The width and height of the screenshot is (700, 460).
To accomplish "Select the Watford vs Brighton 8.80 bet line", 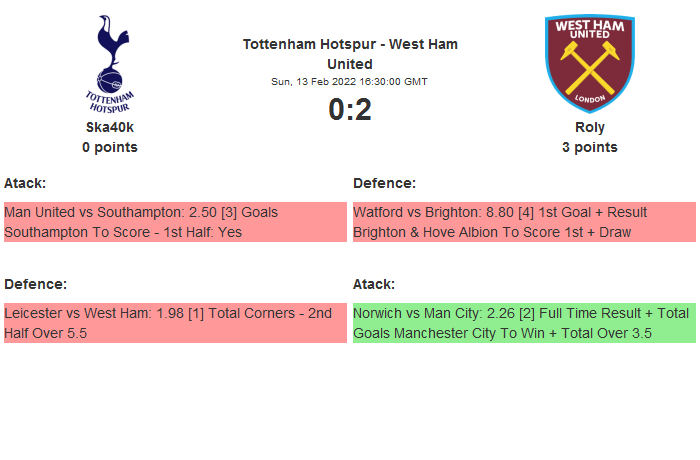I will tap(500, 212).
